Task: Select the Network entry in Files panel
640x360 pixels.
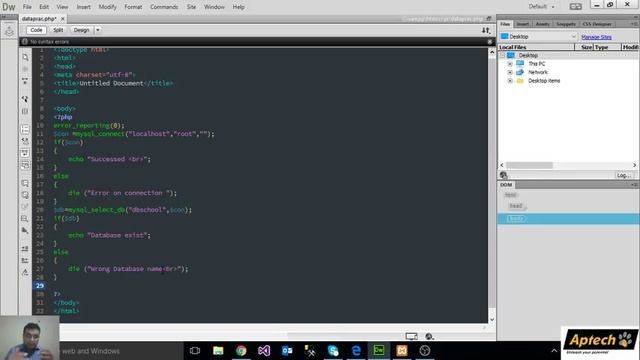Action: coord(538,72)
